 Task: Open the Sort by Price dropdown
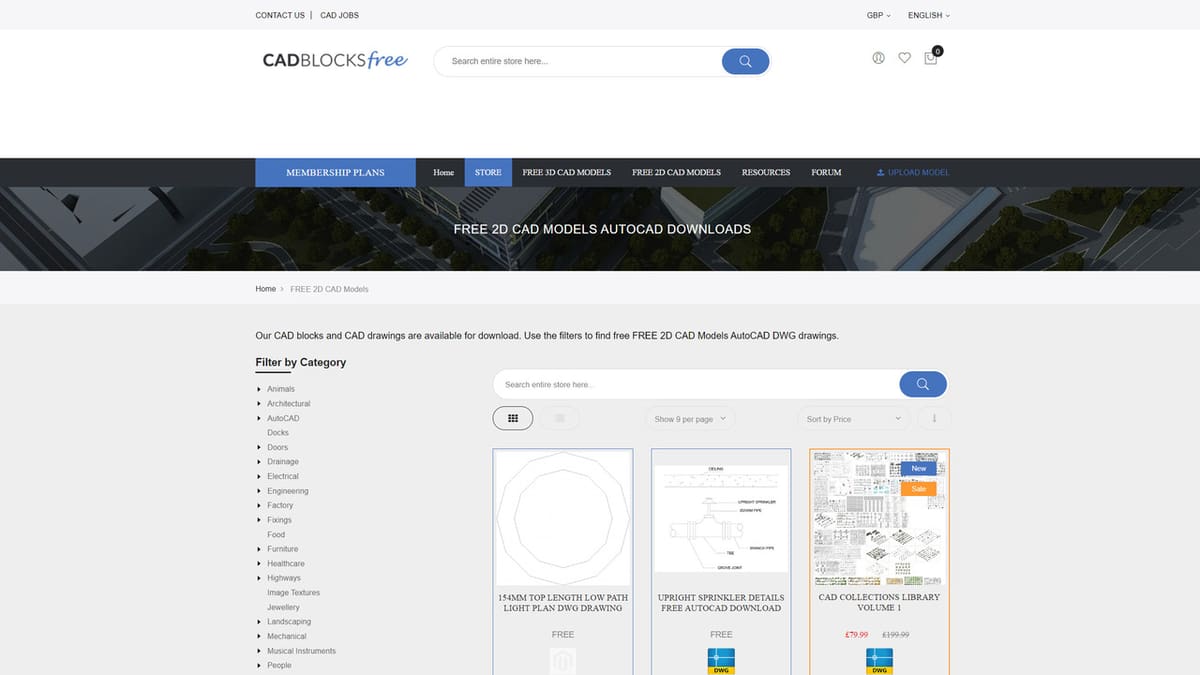click(853, 419)
